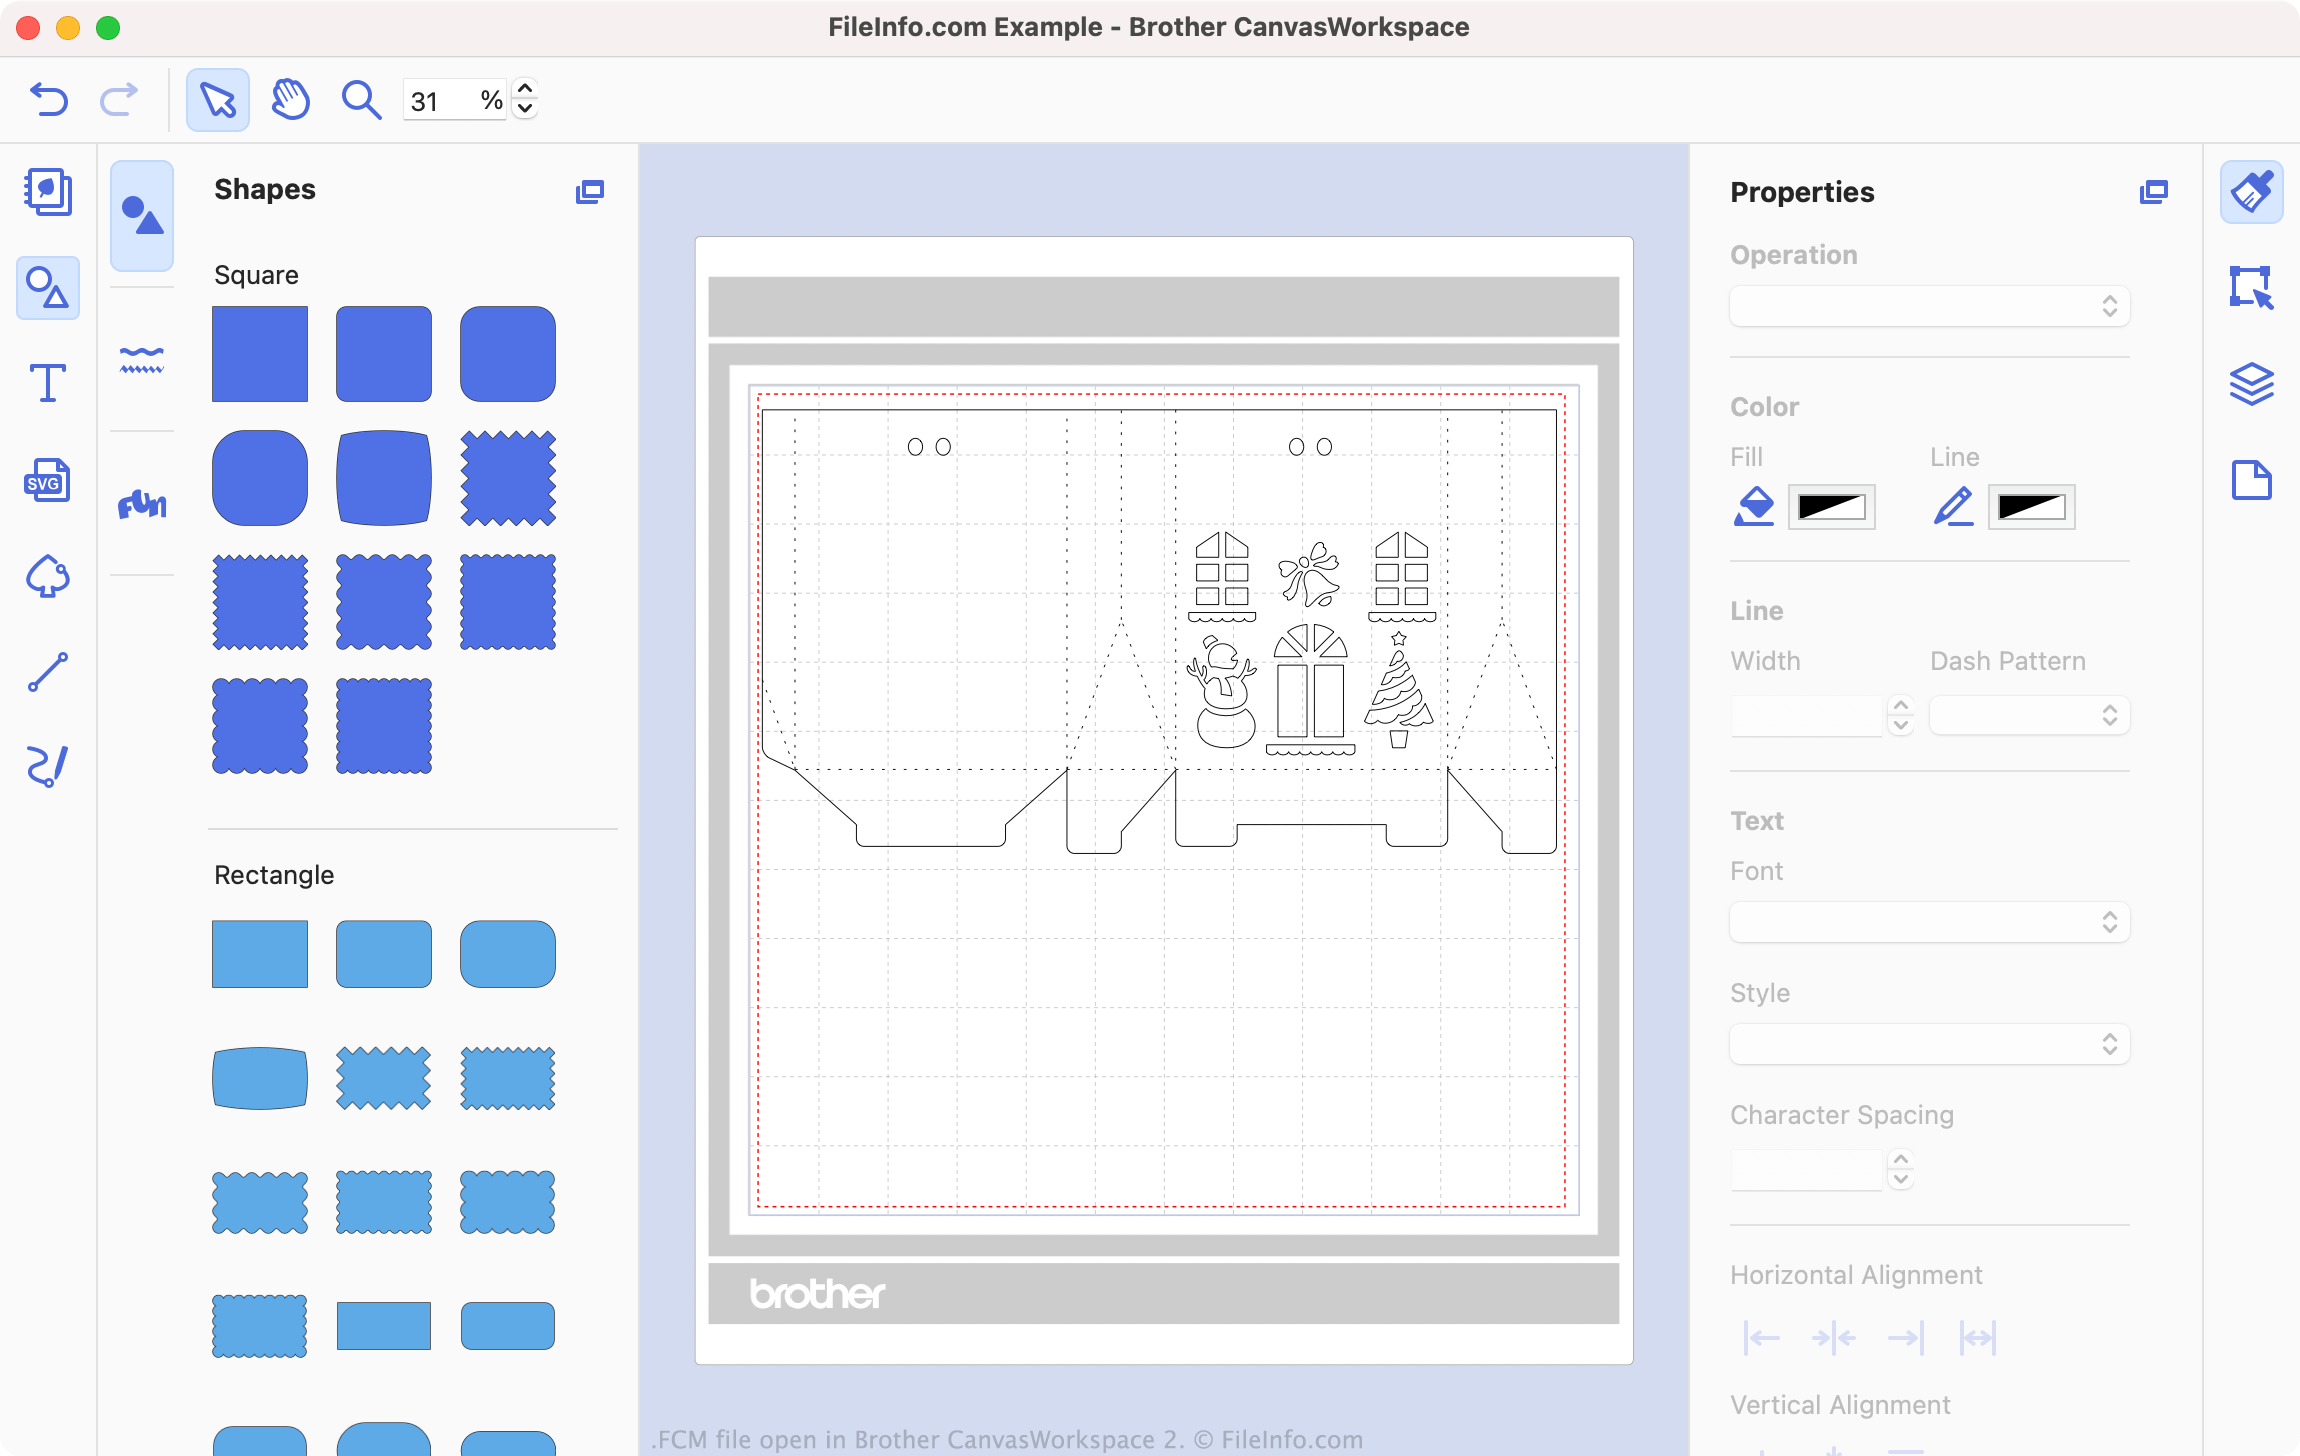Open the Font dropdown

pyautogui.click(x=1929, y=922)
